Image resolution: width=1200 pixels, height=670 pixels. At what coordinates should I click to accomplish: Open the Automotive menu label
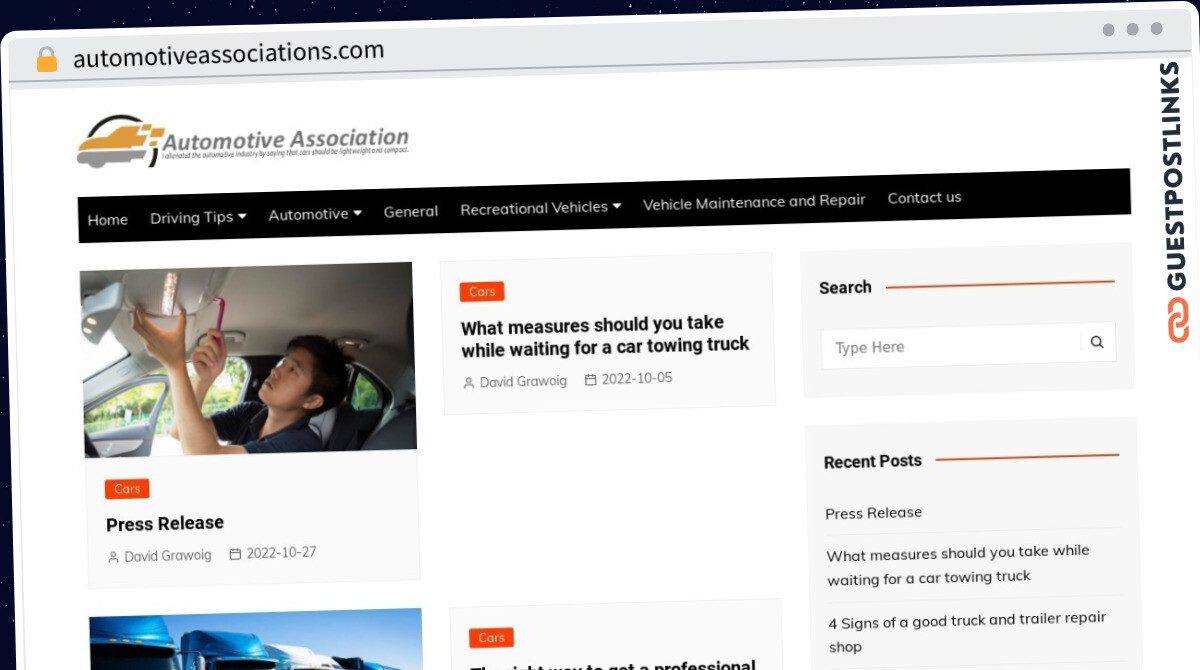tap(309, 214)
